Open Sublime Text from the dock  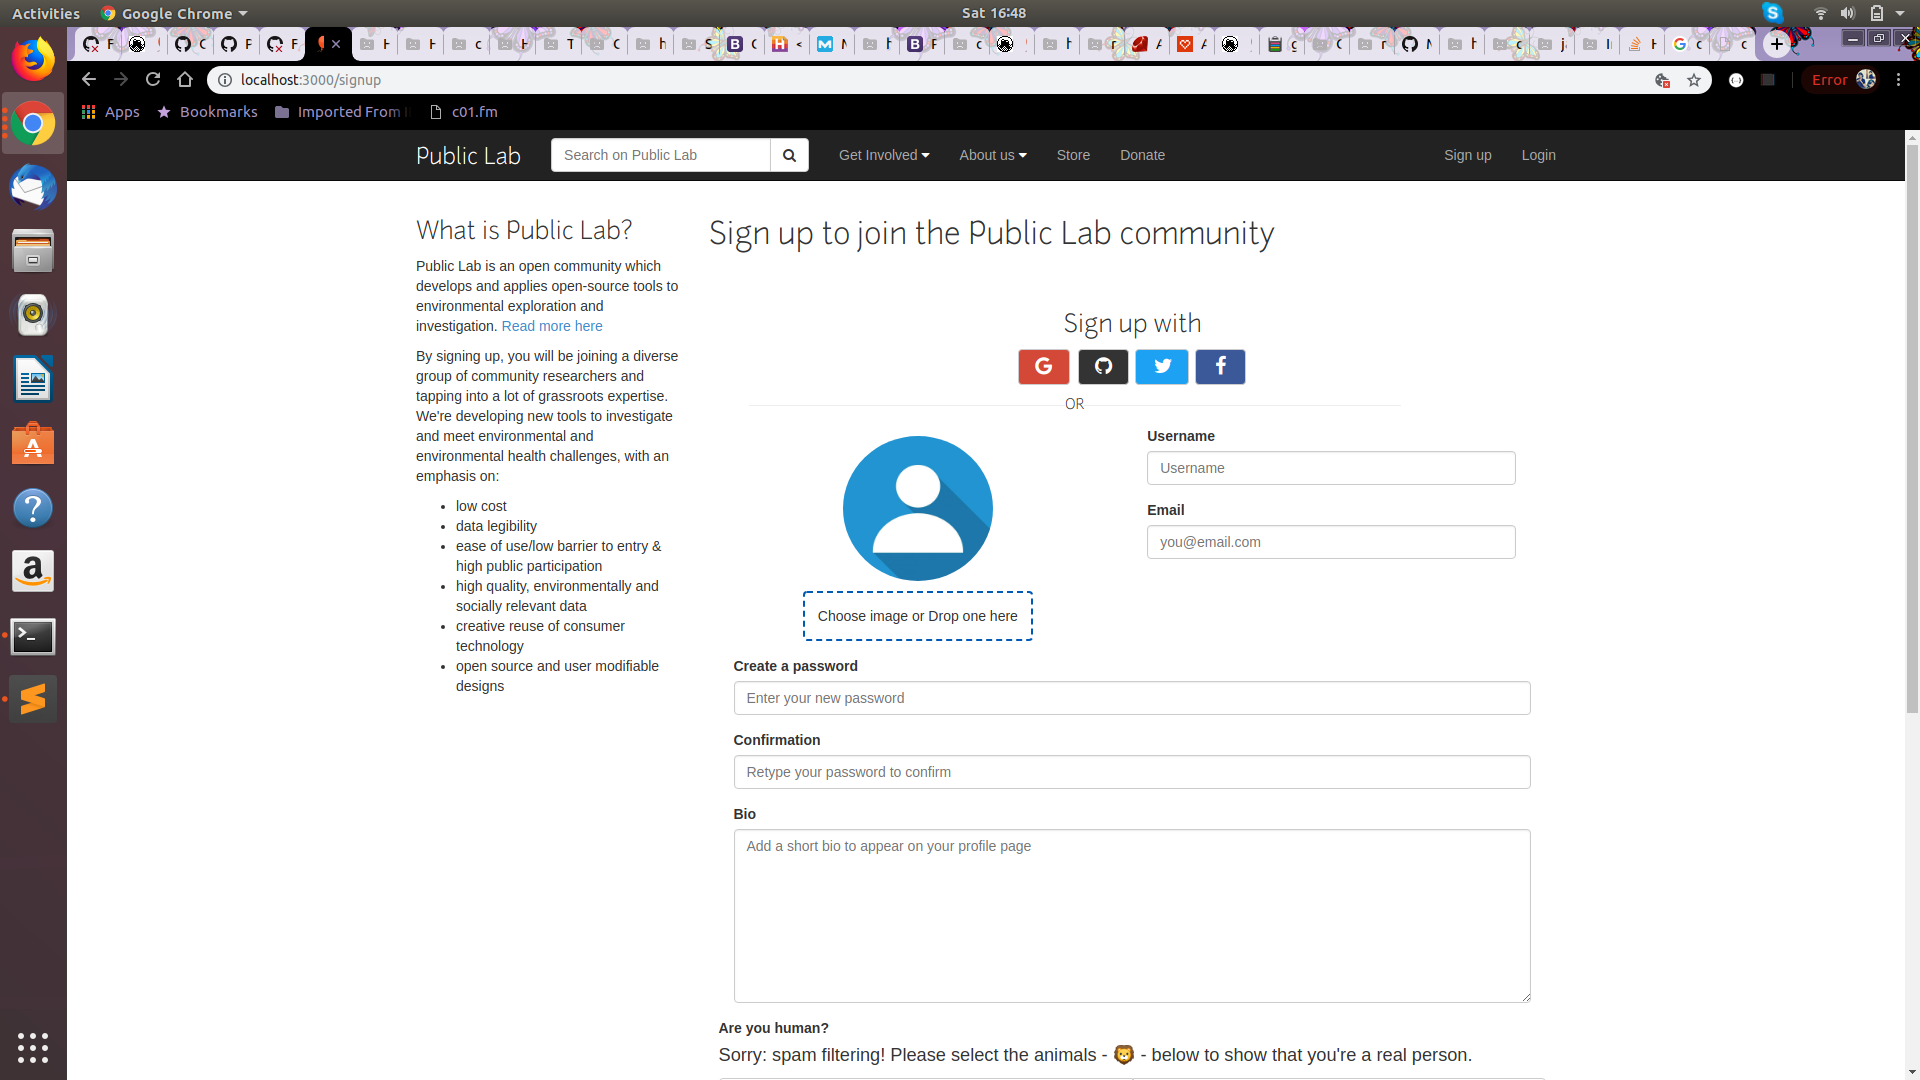[33, 699]
